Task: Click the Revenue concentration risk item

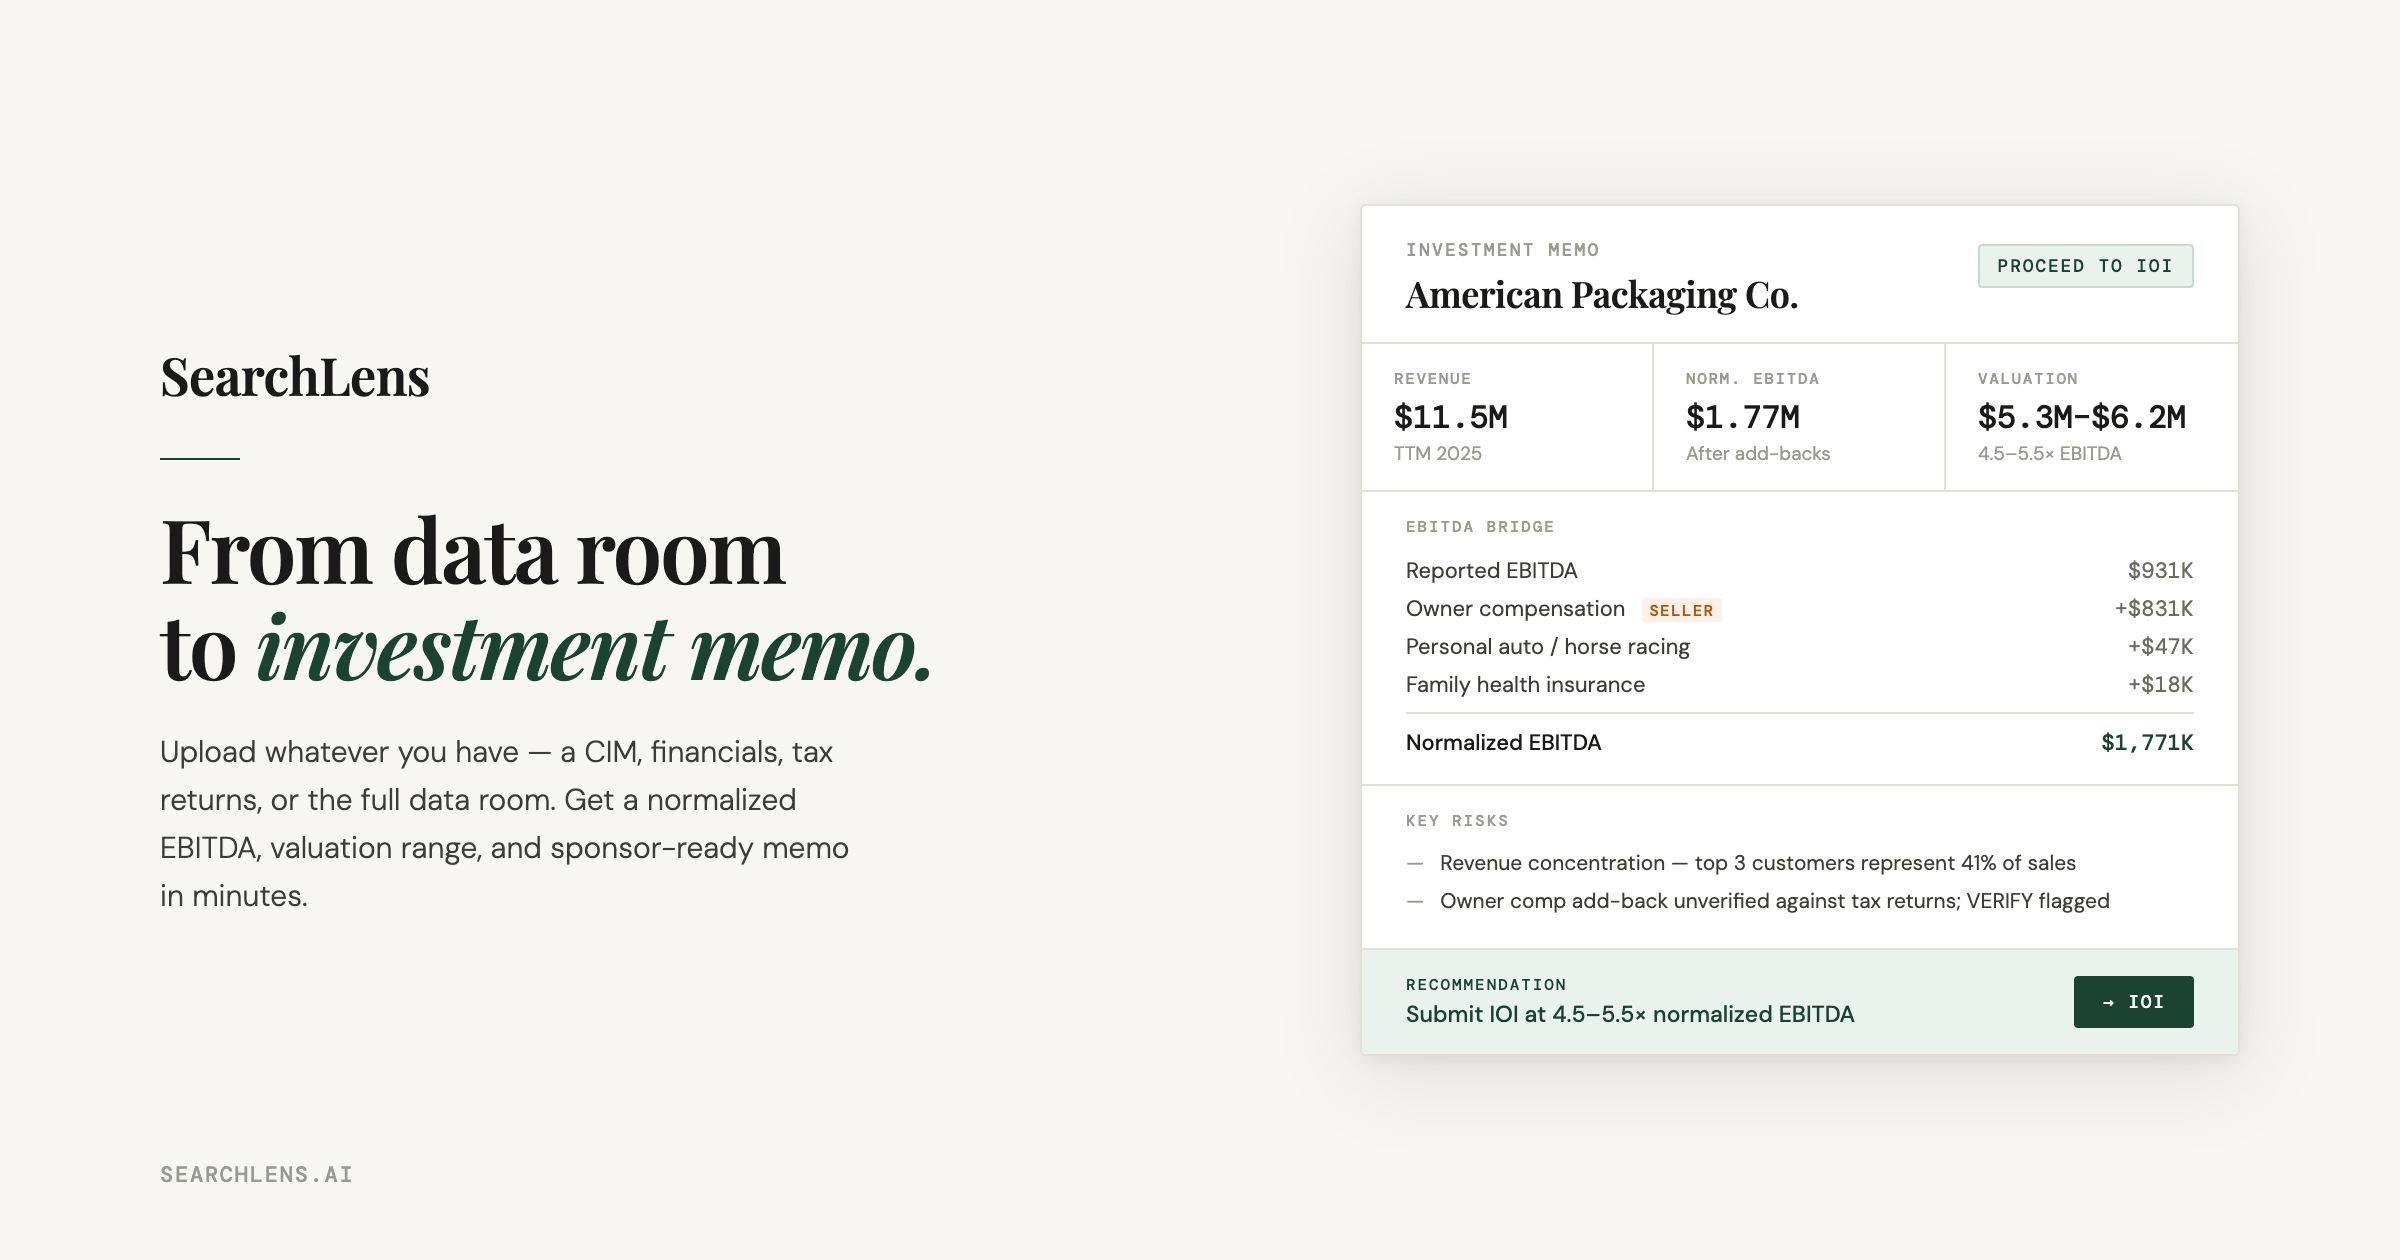Action: [1757, 863]
